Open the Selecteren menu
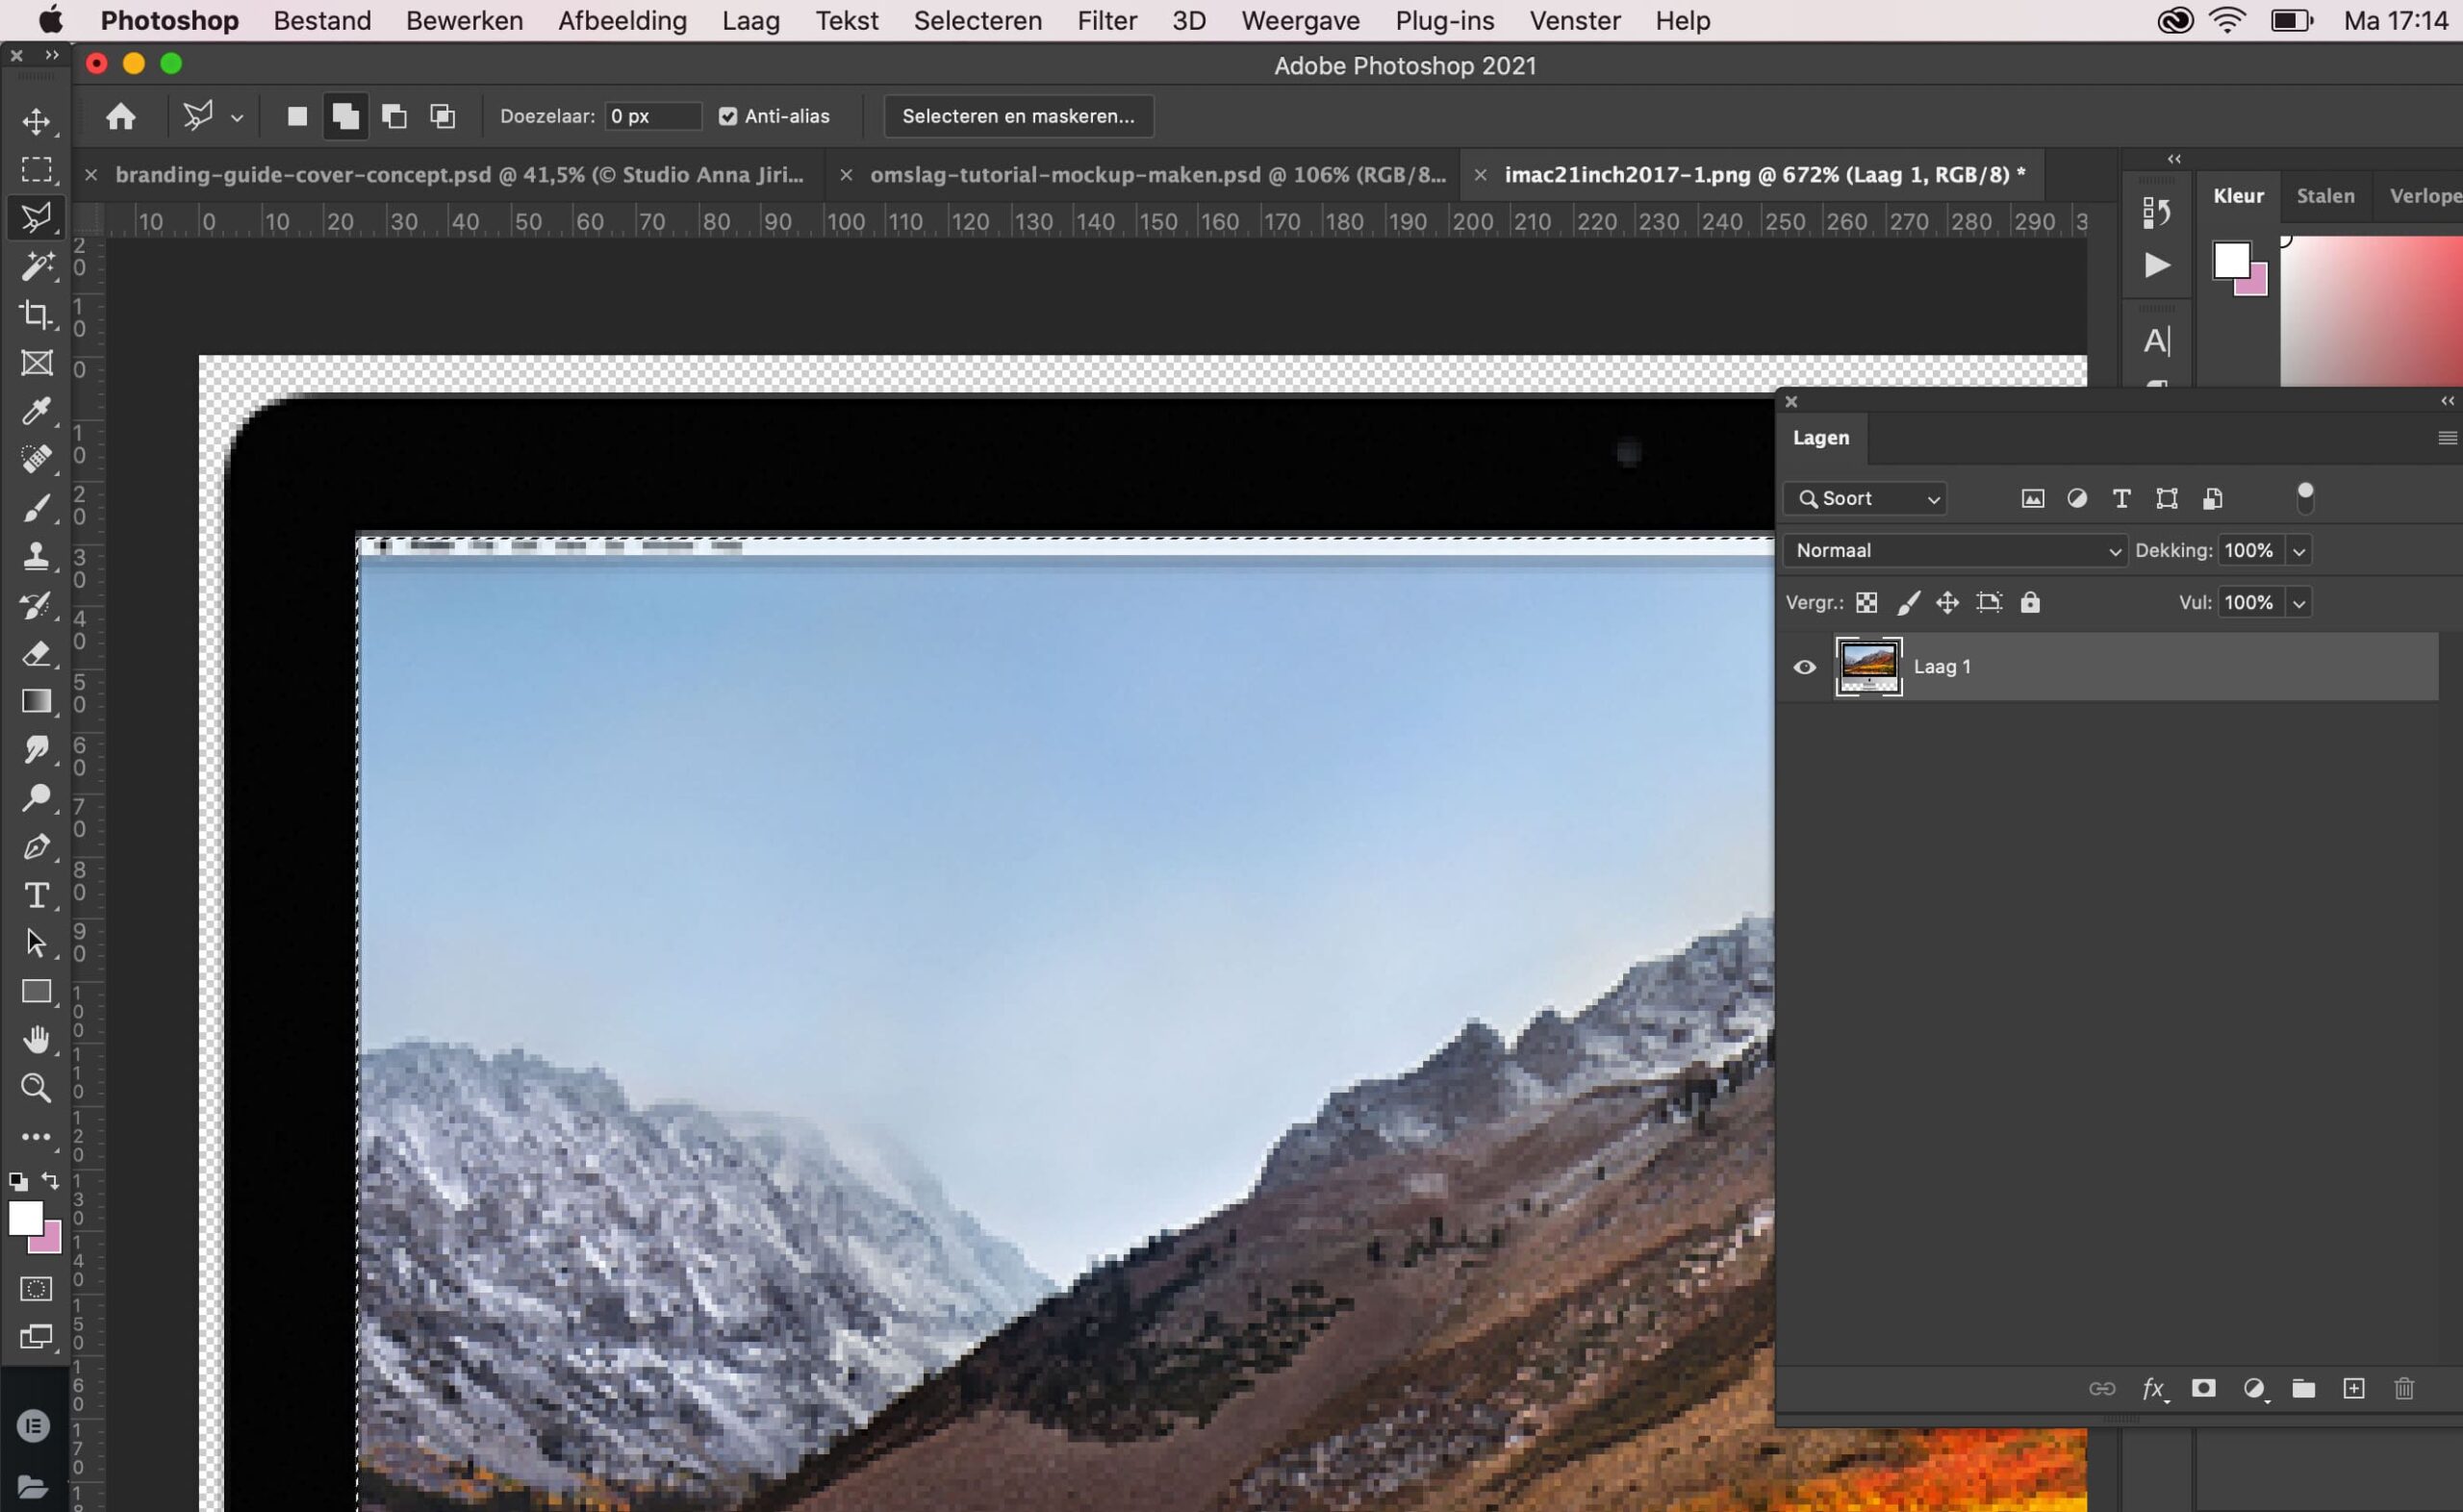The width and height of the screenshot is (2463, 1512). [977, 20]
